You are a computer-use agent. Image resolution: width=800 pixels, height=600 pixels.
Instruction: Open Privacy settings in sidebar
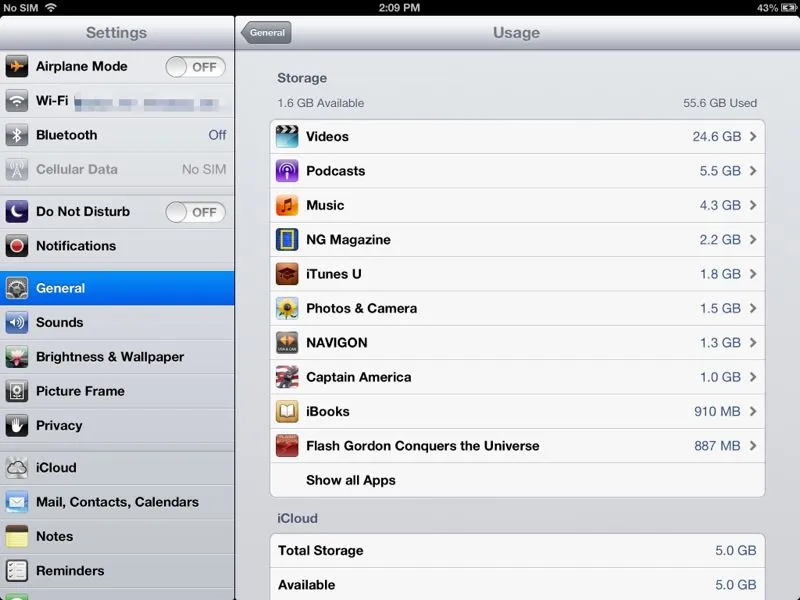tap(117, 425)
